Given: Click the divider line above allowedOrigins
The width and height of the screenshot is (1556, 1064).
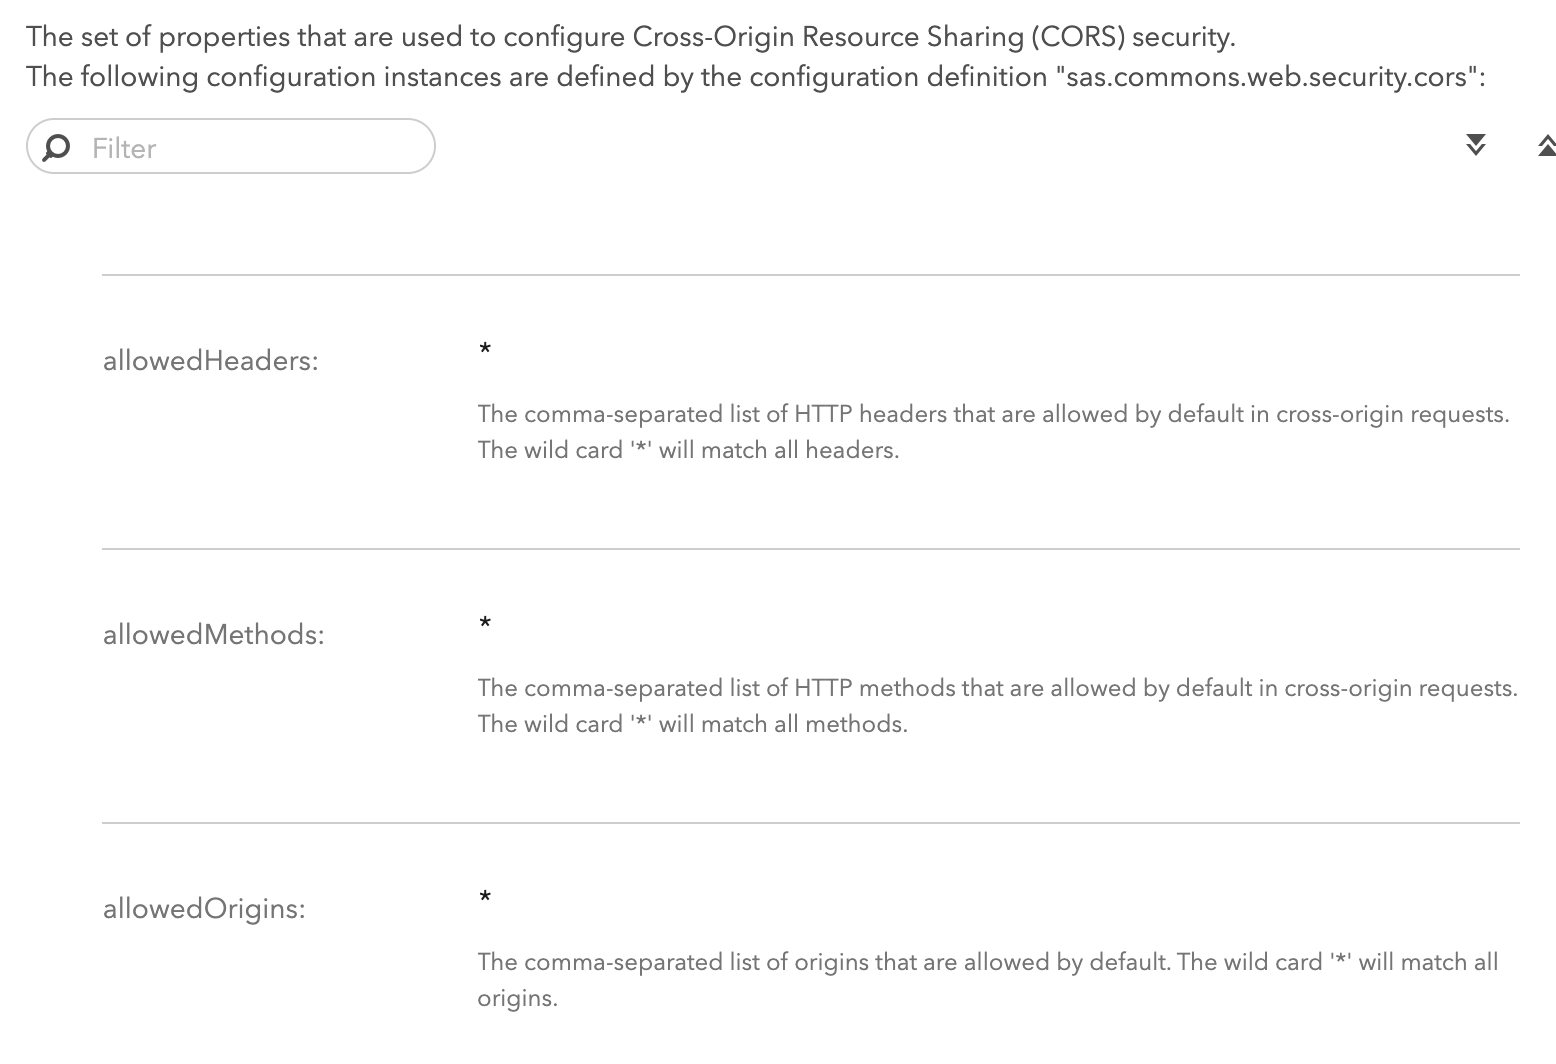Looking at the screenshot, I should (810, 823).
